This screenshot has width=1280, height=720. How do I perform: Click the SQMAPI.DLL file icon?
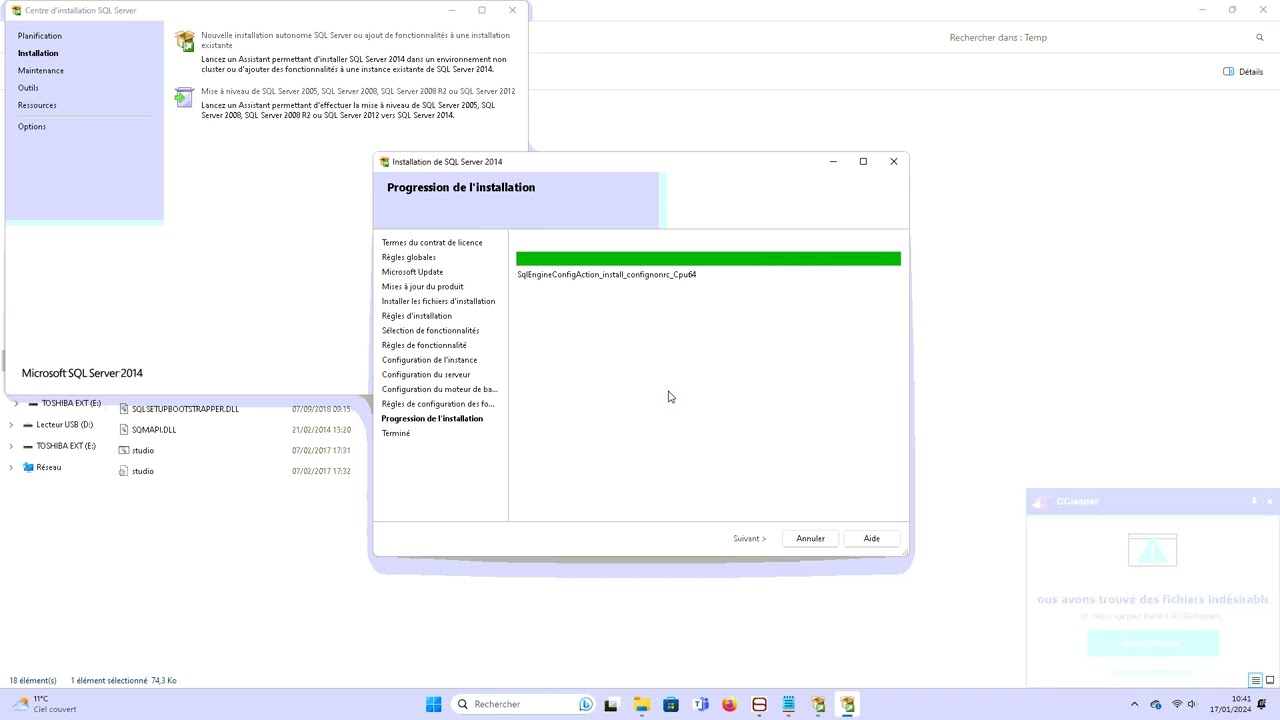[124, 430]
